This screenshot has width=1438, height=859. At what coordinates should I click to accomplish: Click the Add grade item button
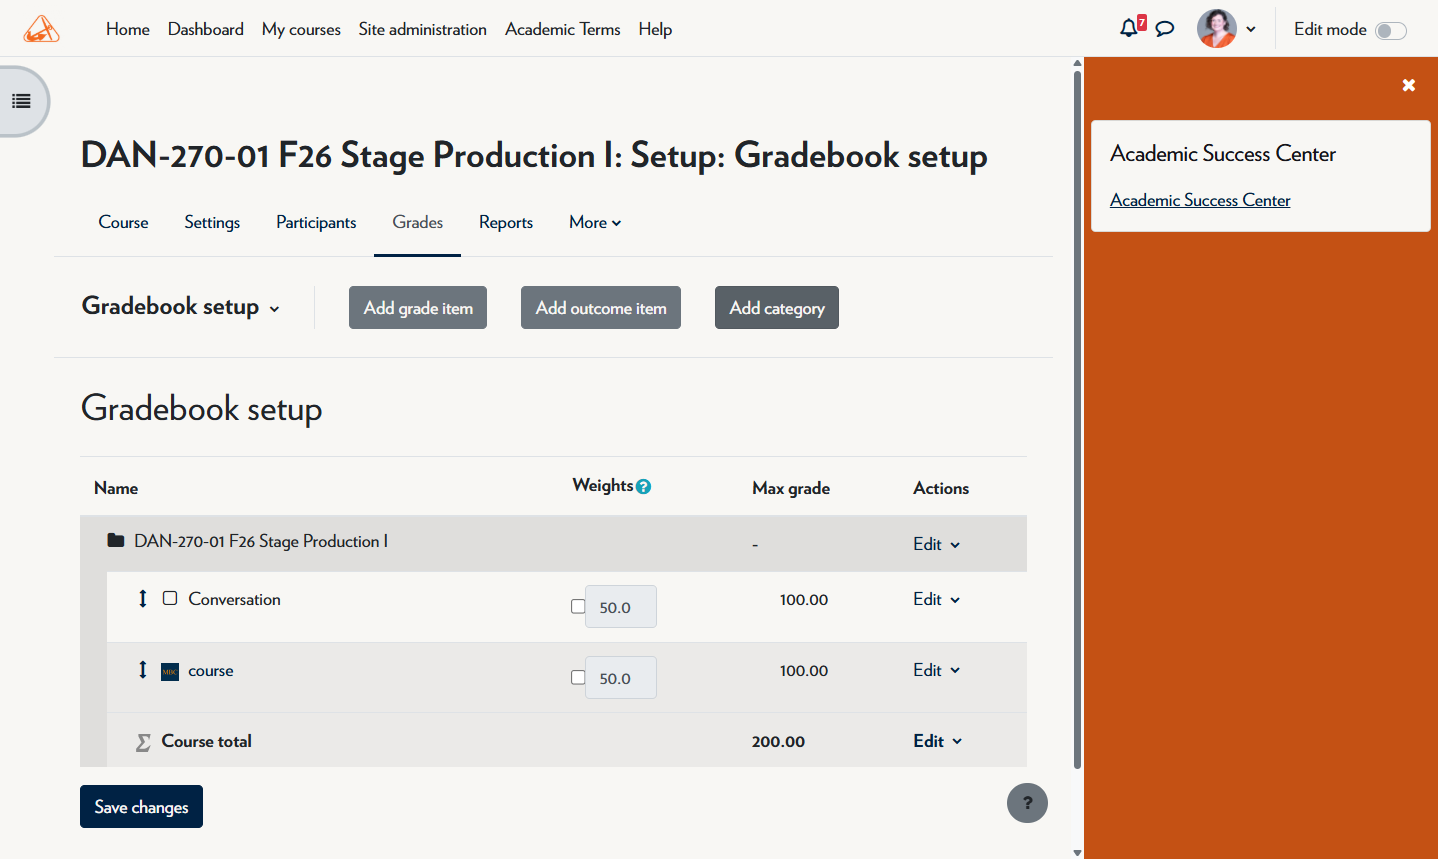click(418, 308)
